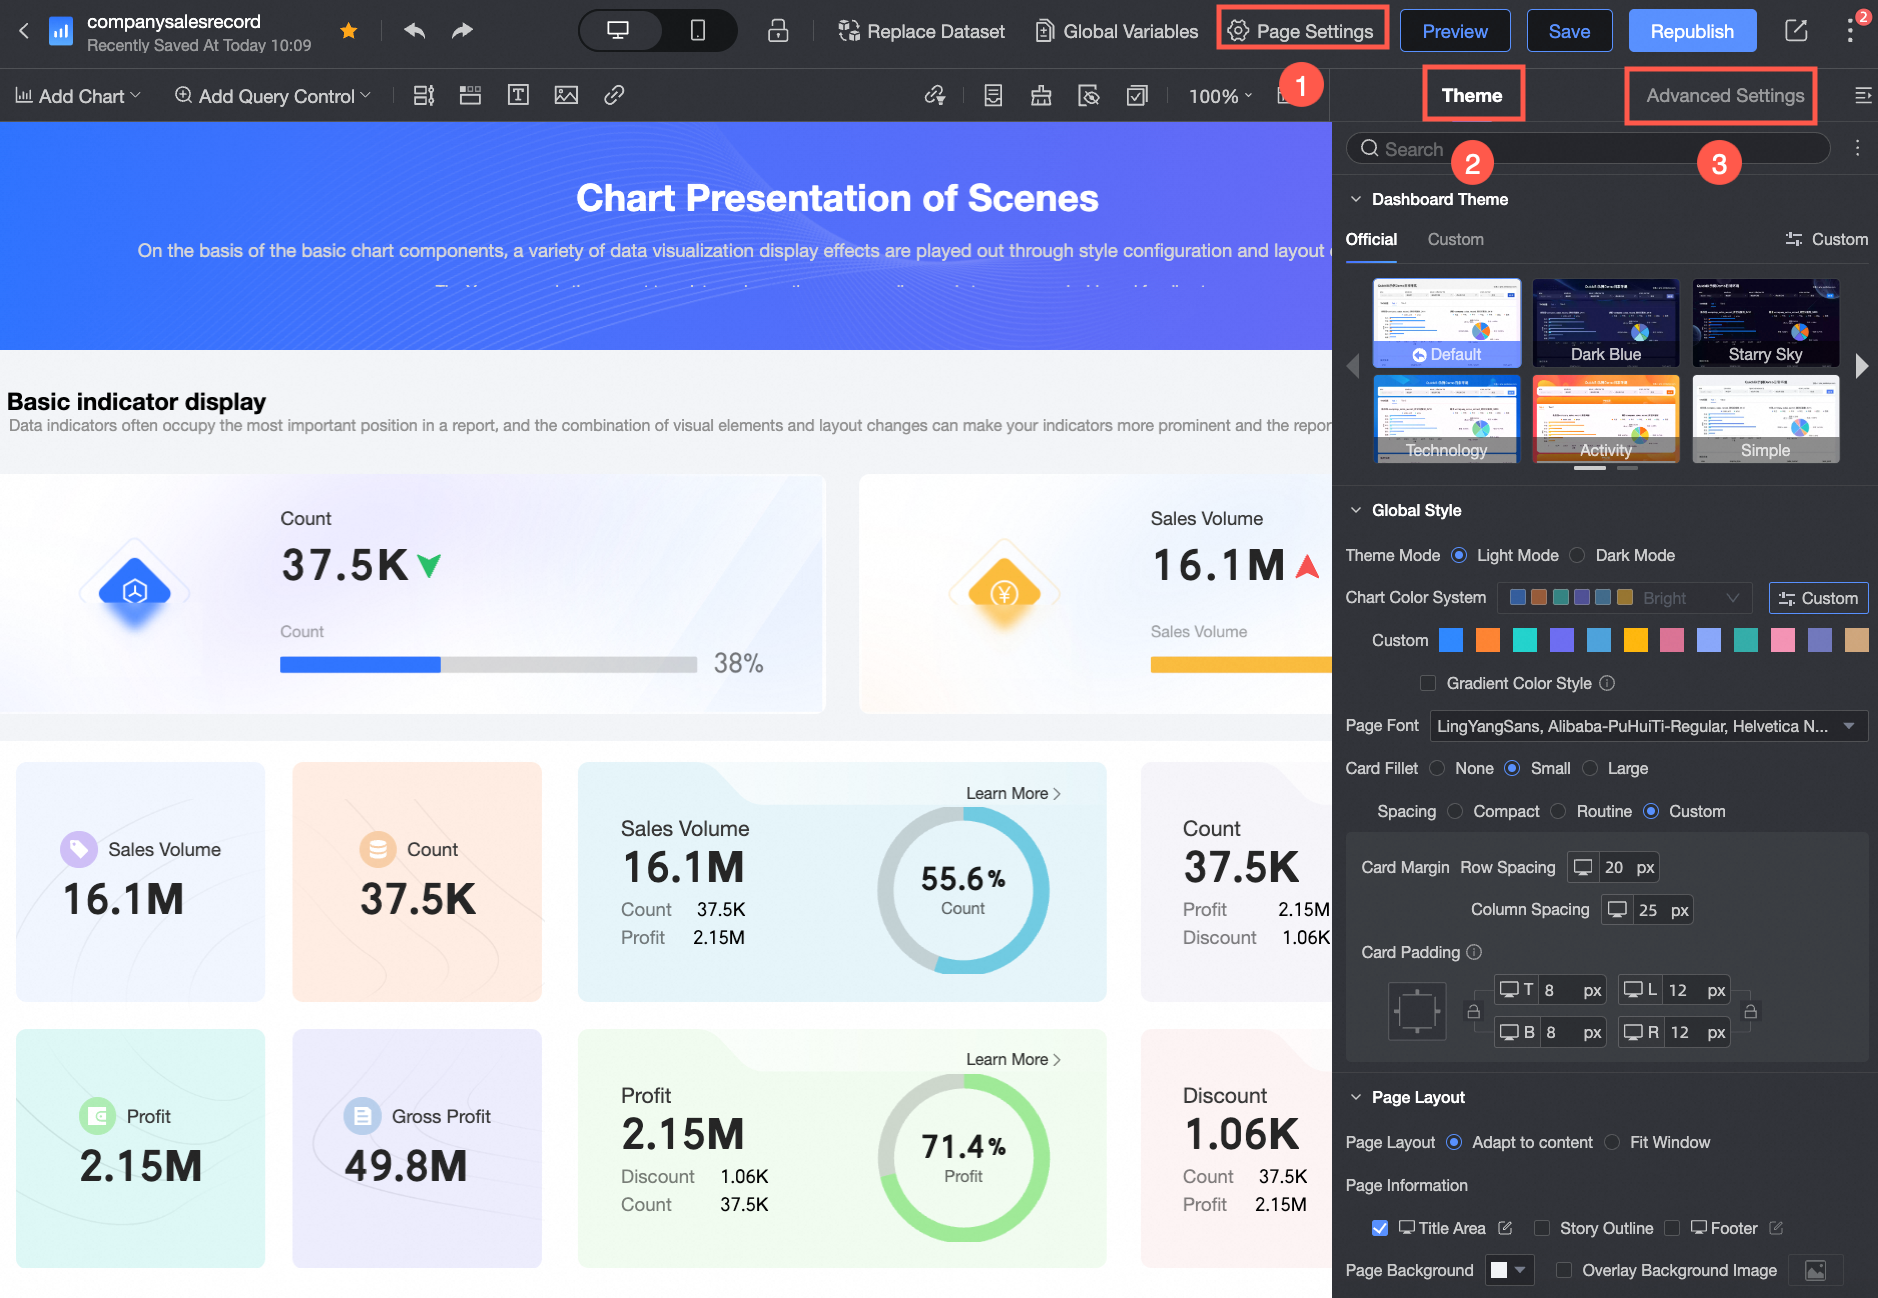Collapse the Dashboard Theme section
The height and width of the screenshot is (1298, 1878).
[x=1356, y=199]
